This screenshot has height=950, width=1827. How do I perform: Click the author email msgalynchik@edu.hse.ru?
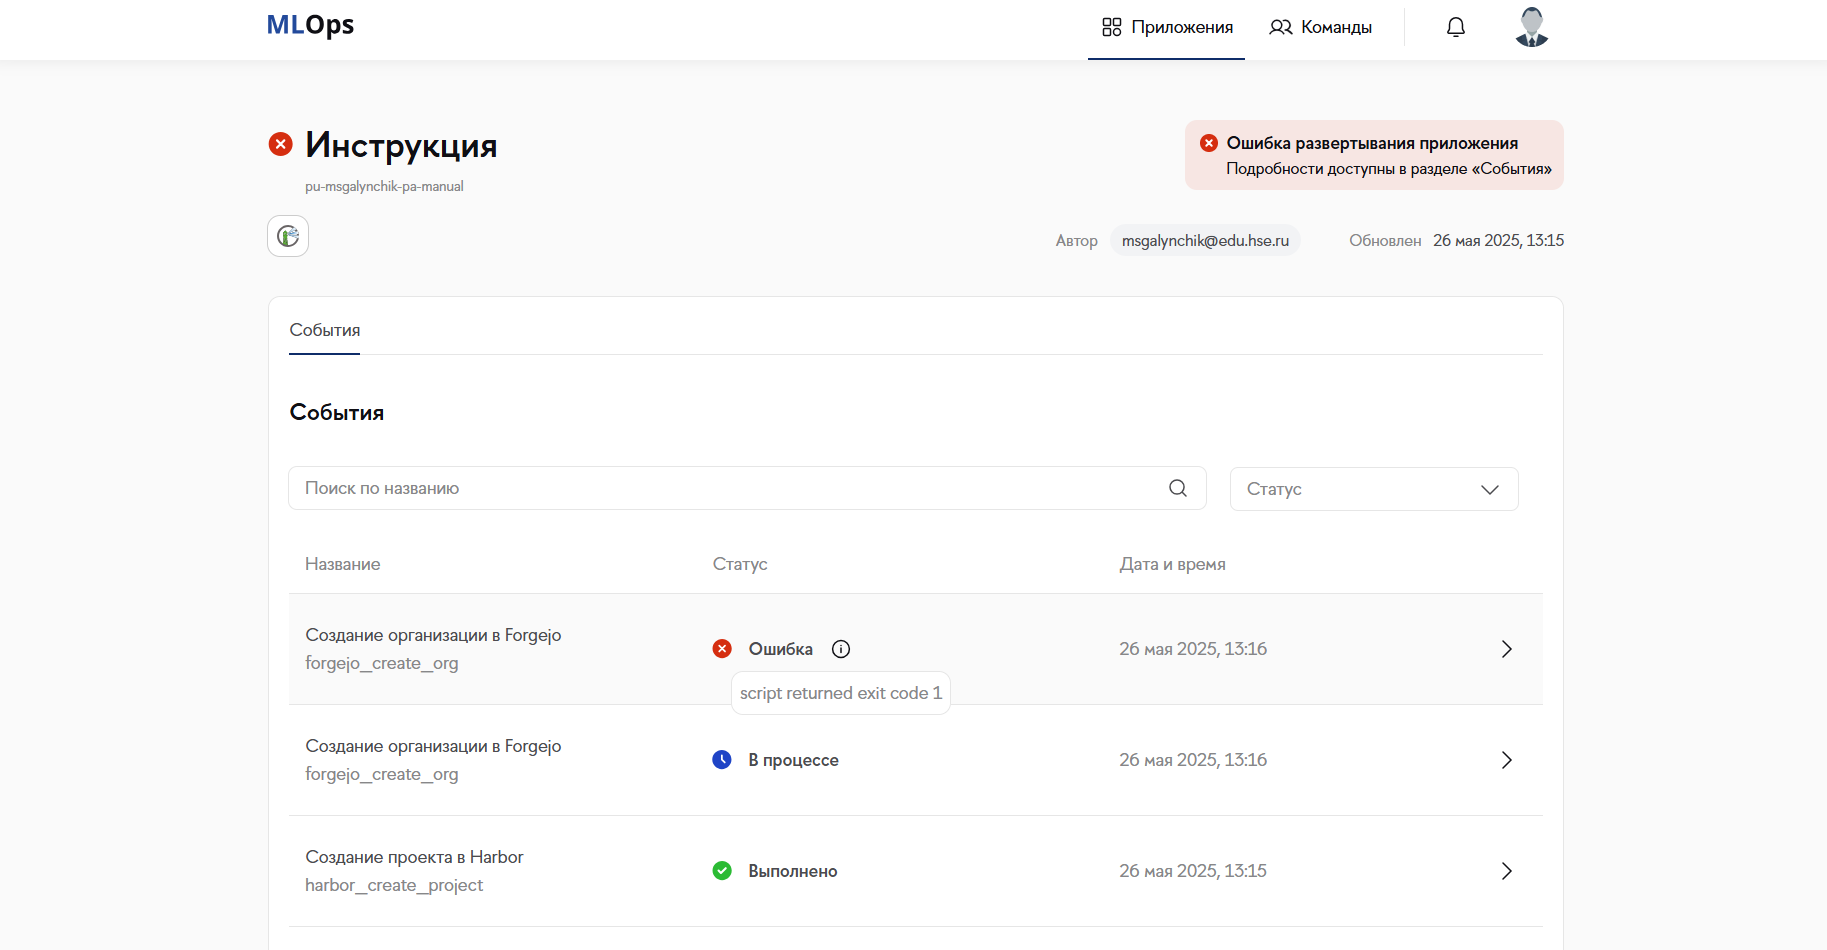[x=1205, y=240]
